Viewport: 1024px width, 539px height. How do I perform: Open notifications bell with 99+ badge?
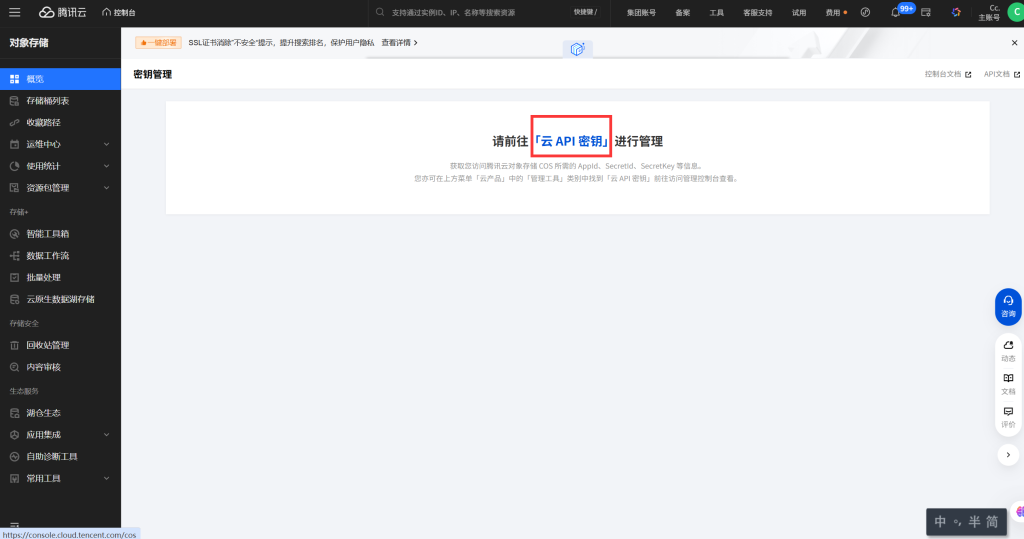tap(896, 12)
